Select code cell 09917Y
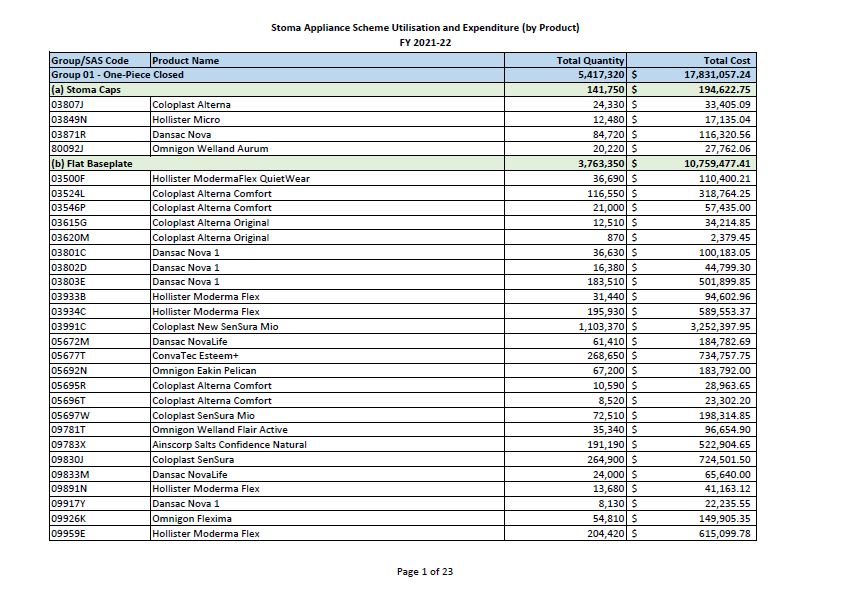853x598 pixels. [x=100, y=504]
